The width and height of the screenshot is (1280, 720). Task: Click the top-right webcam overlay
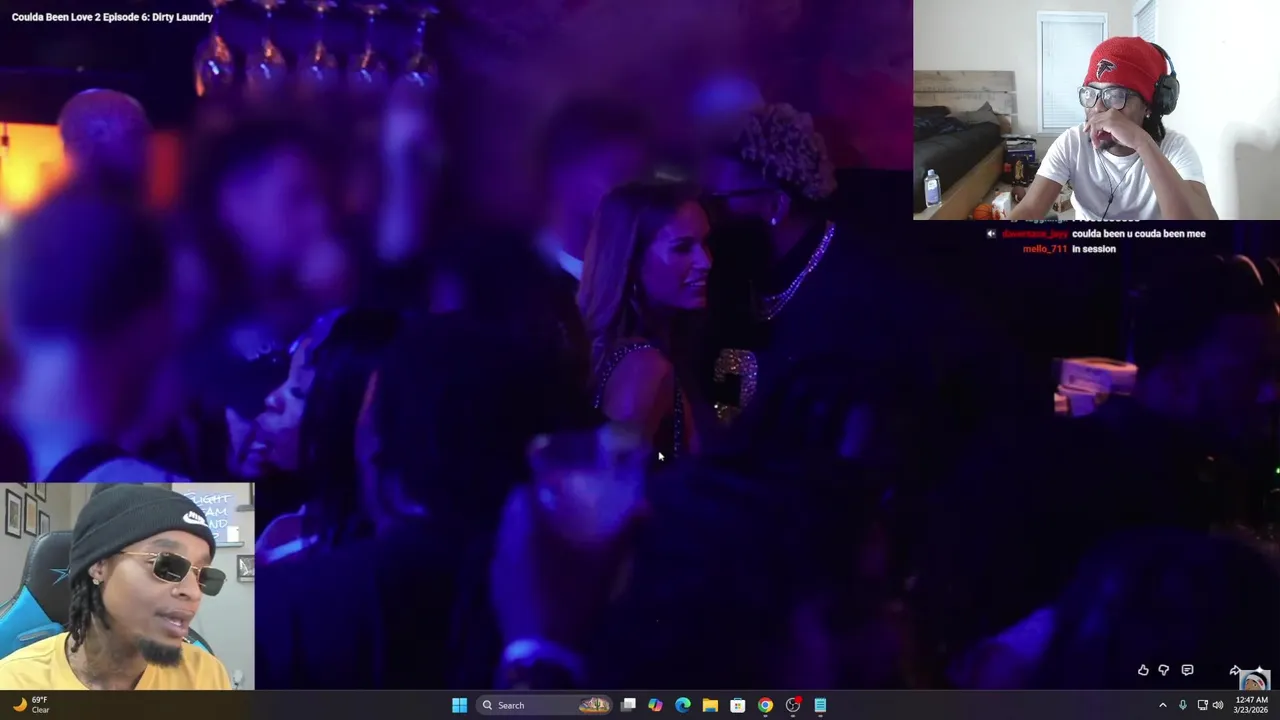point(1096,110)
